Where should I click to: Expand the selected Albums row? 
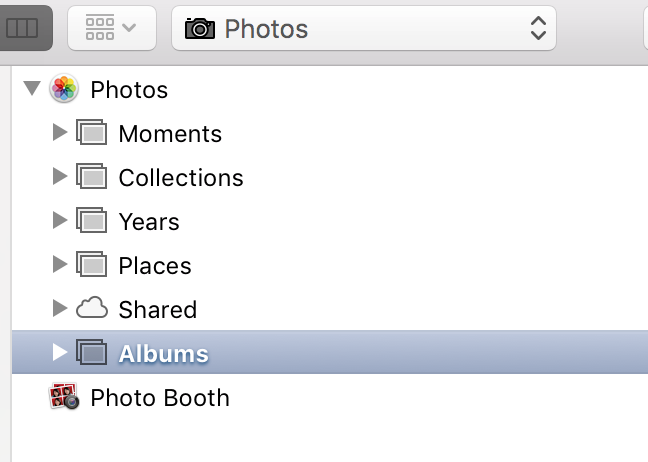60,352
